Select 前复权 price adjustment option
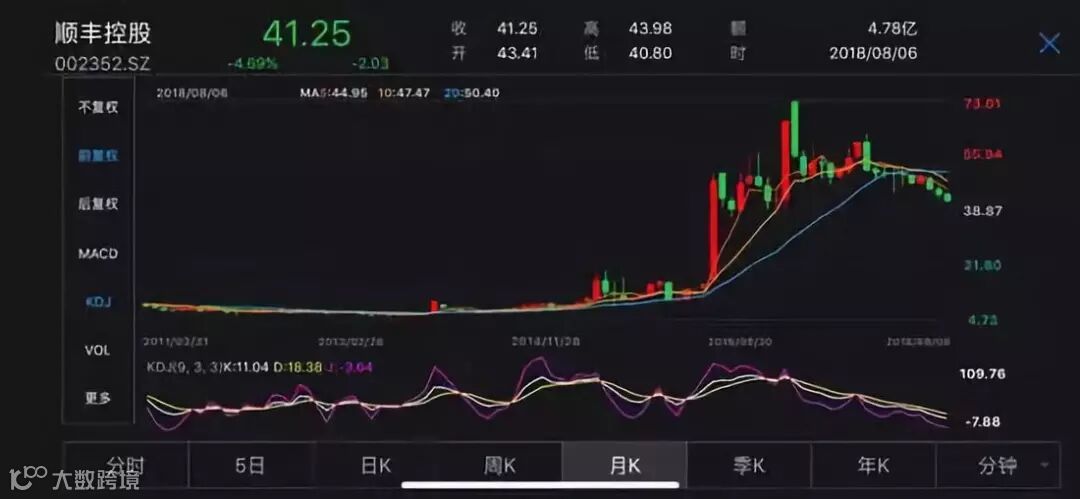 [x=98, y=156]
